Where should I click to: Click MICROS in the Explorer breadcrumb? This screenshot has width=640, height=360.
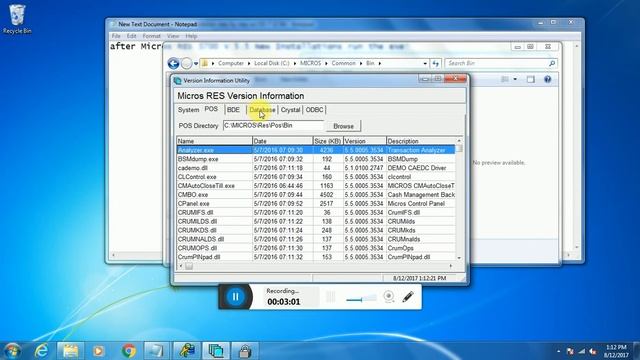point(311,63)
